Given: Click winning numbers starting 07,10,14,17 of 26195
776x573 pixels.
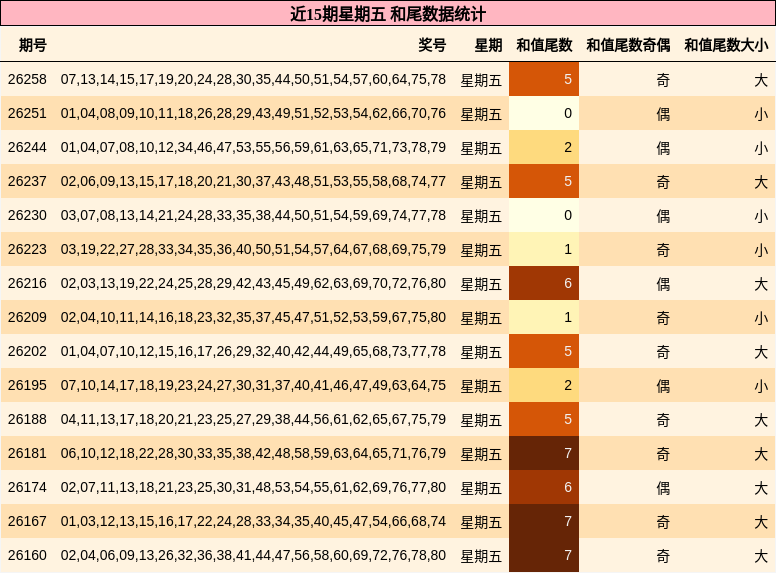Looking at the screenshot, I should click(x=253, y=385).
